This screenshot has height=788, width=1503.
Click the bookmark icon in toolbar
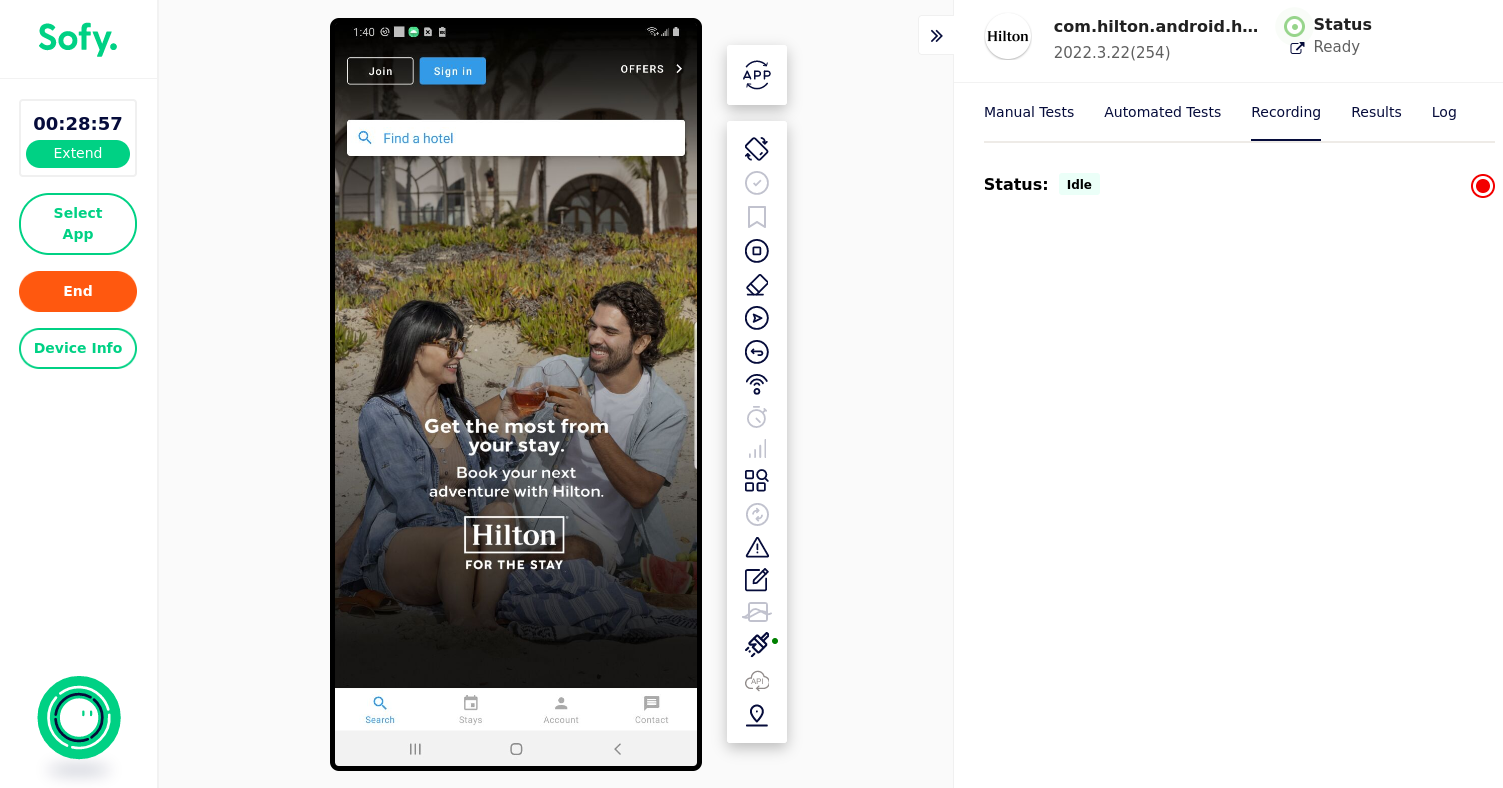point(757,217)
